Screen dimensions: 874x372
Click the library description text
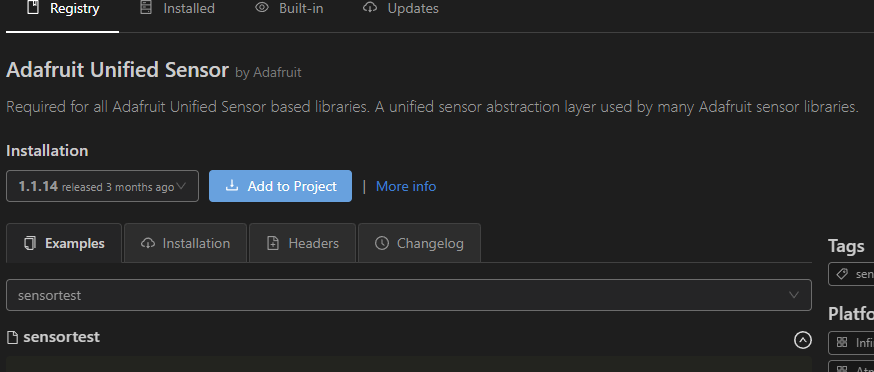(432, 107)
